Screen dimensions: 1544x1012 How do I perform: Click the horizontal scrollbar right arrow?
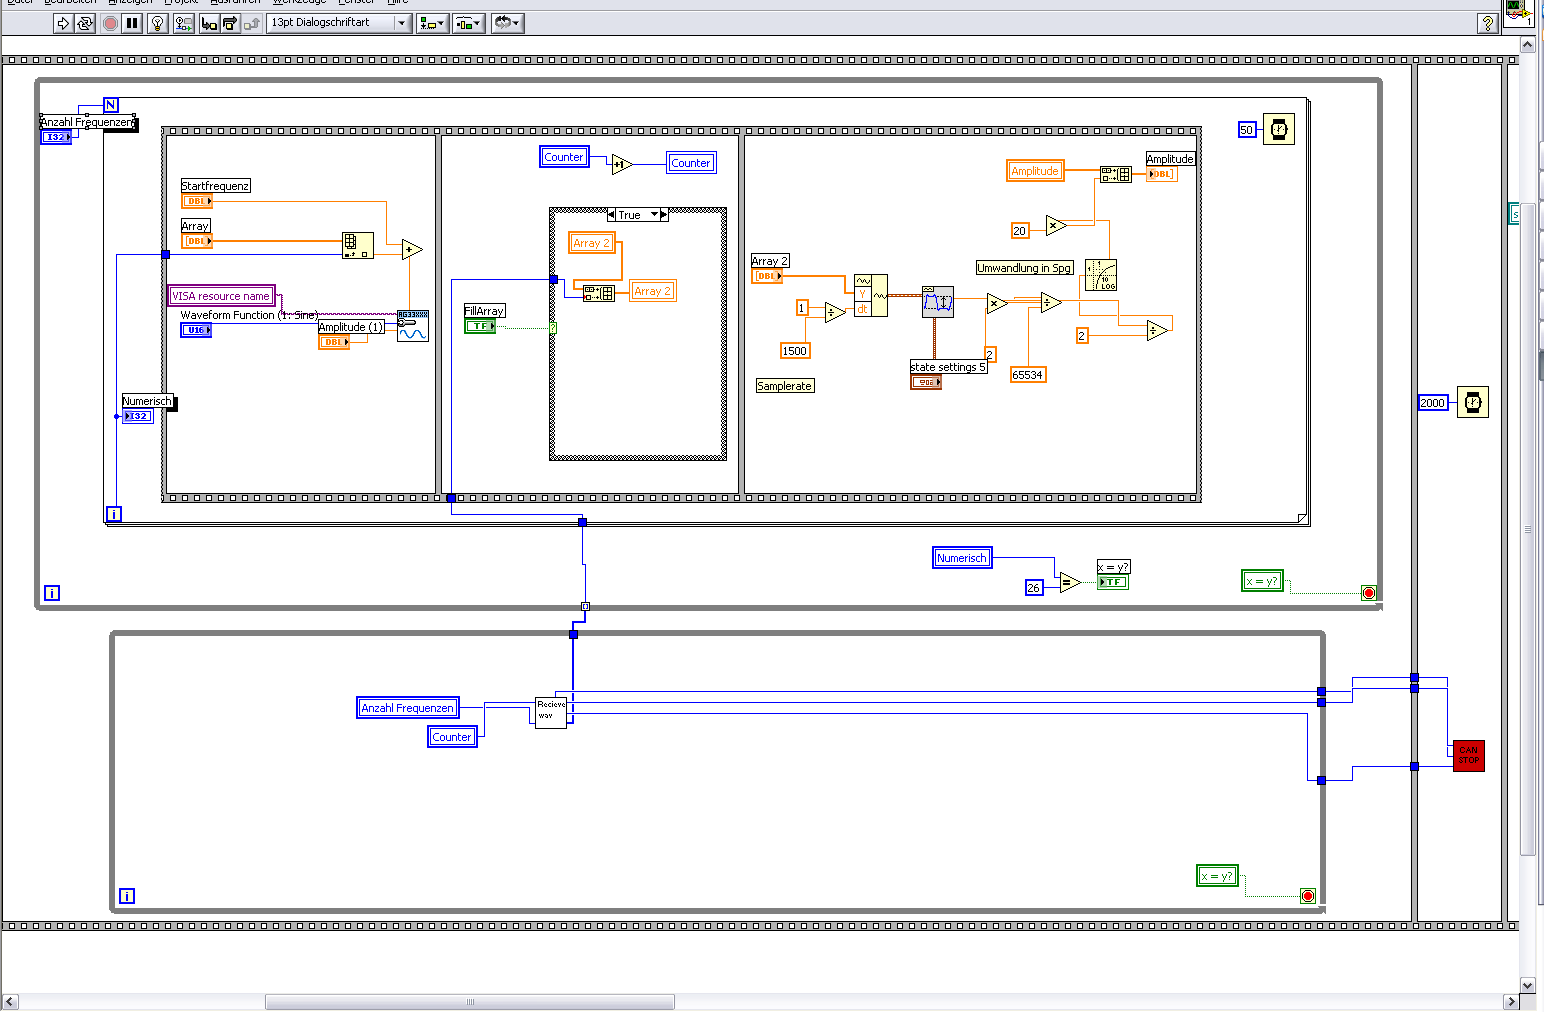pos(1511,1002)
